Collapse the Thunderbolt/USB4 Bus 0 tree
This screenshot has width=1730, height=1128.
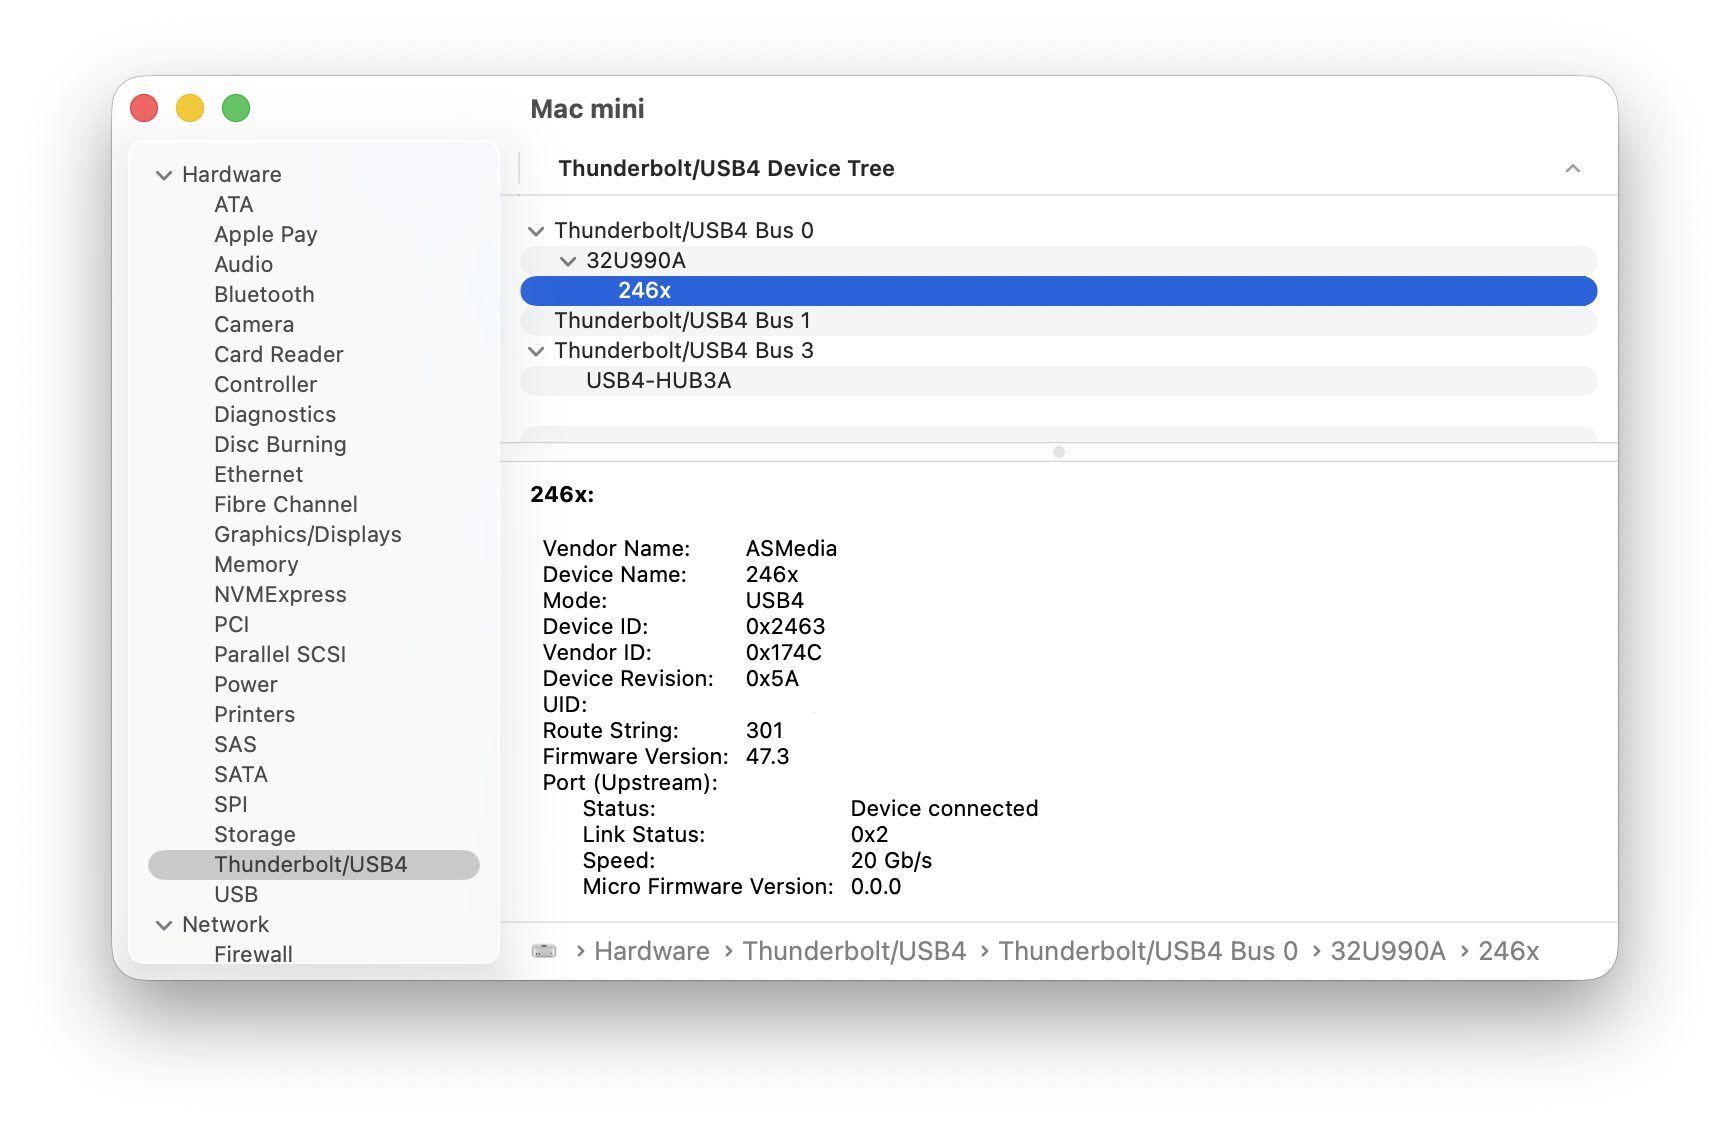(537, 230)
